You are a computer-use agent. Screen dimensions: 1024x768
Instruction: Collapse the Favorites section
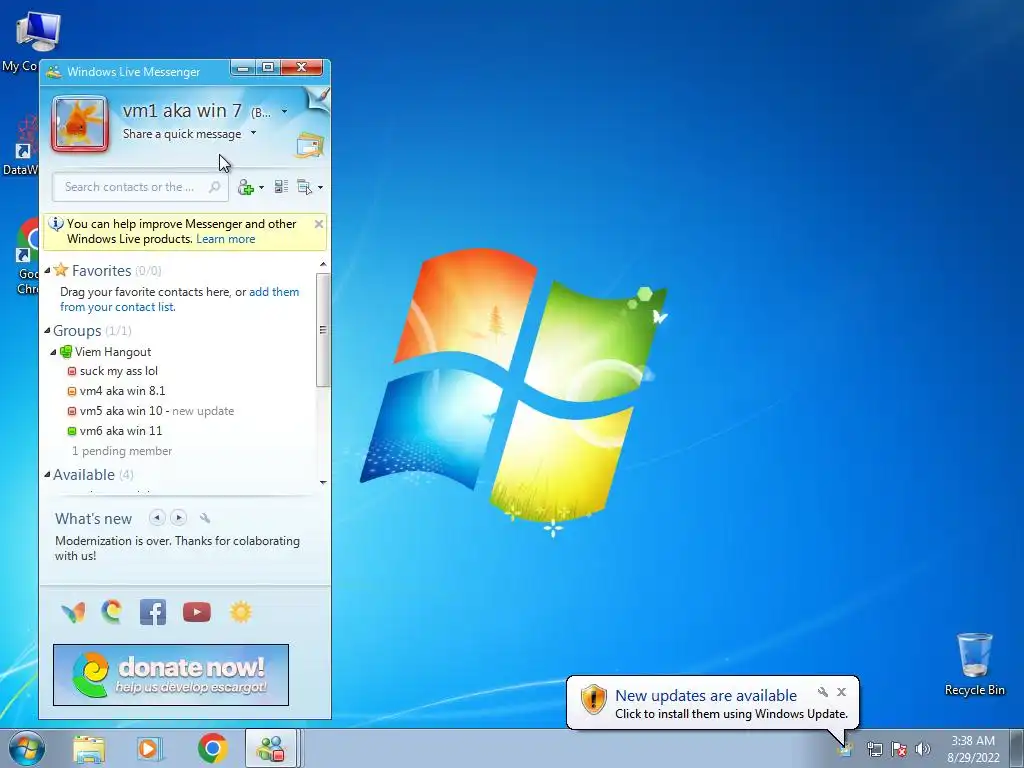47,270
